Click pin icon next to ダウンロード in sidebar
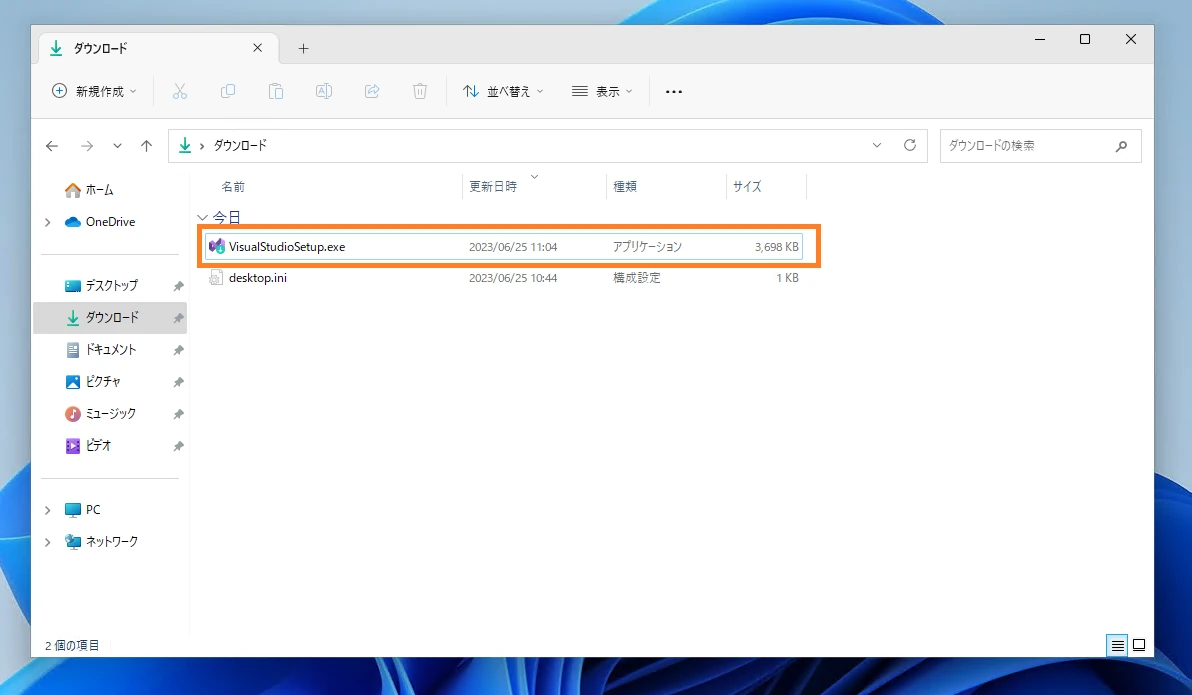This screenshot has height=695, width=1192. (178, 318)
